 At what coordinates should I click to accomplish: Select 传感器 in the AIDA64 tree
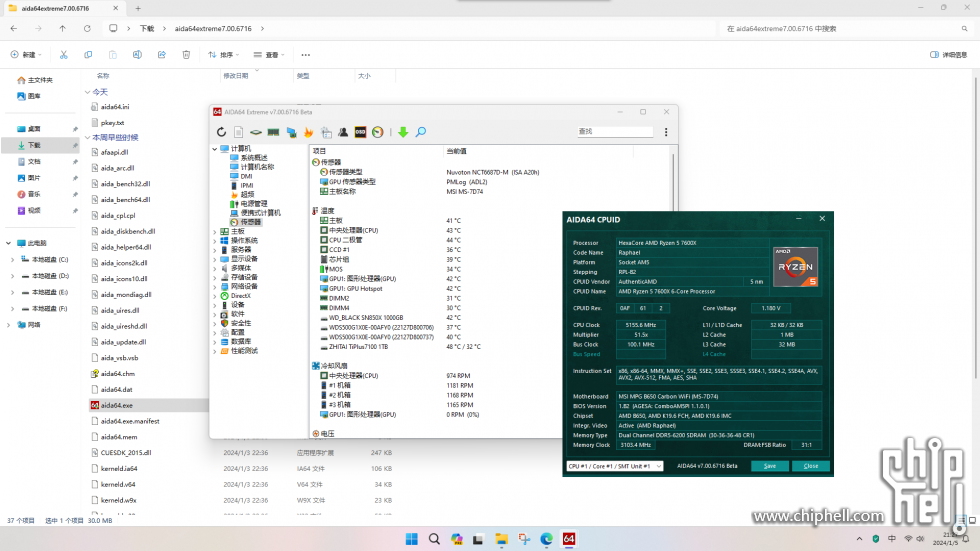point(251,222)
